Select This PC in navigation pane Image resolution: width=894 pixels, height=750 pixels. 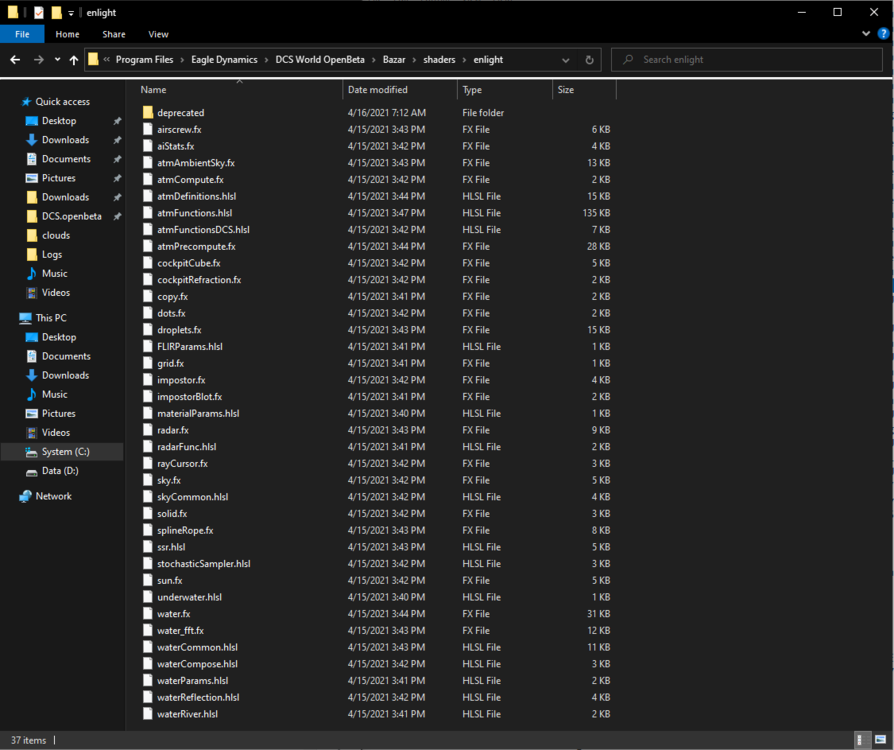(x=51, y=318)
